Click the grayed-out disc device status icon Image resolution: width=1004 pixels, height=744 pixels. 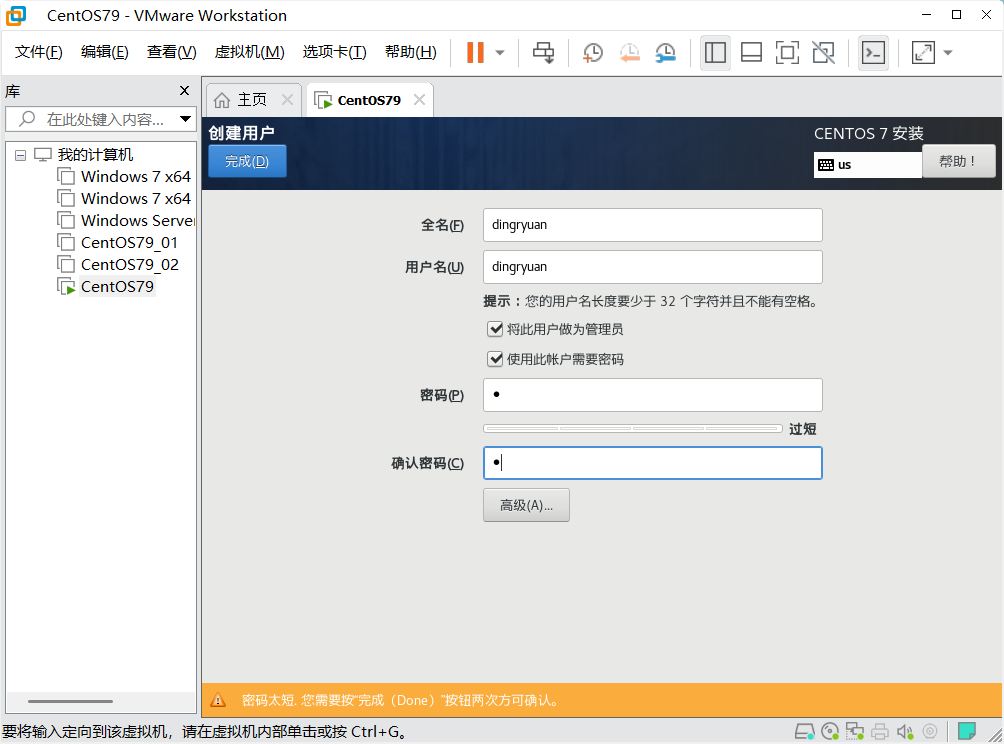coord(930,731)
